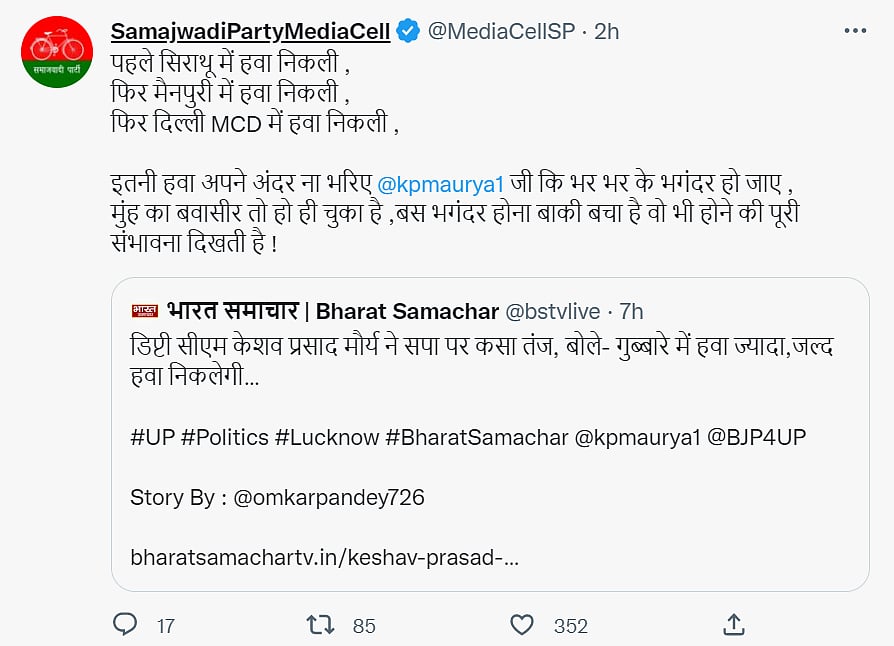Click the @MediaCellSP handle
The height and width of the screenshot is (646, 894).
(501, 31)
